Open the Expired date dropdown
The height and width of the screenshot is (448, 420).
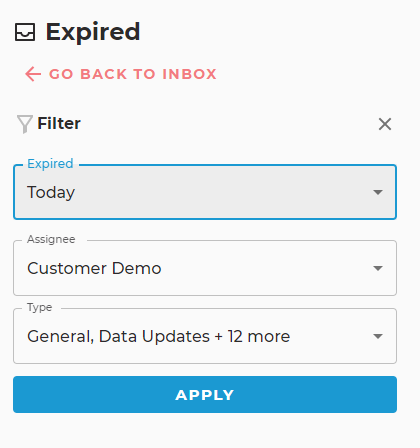(x=205, y=192)
